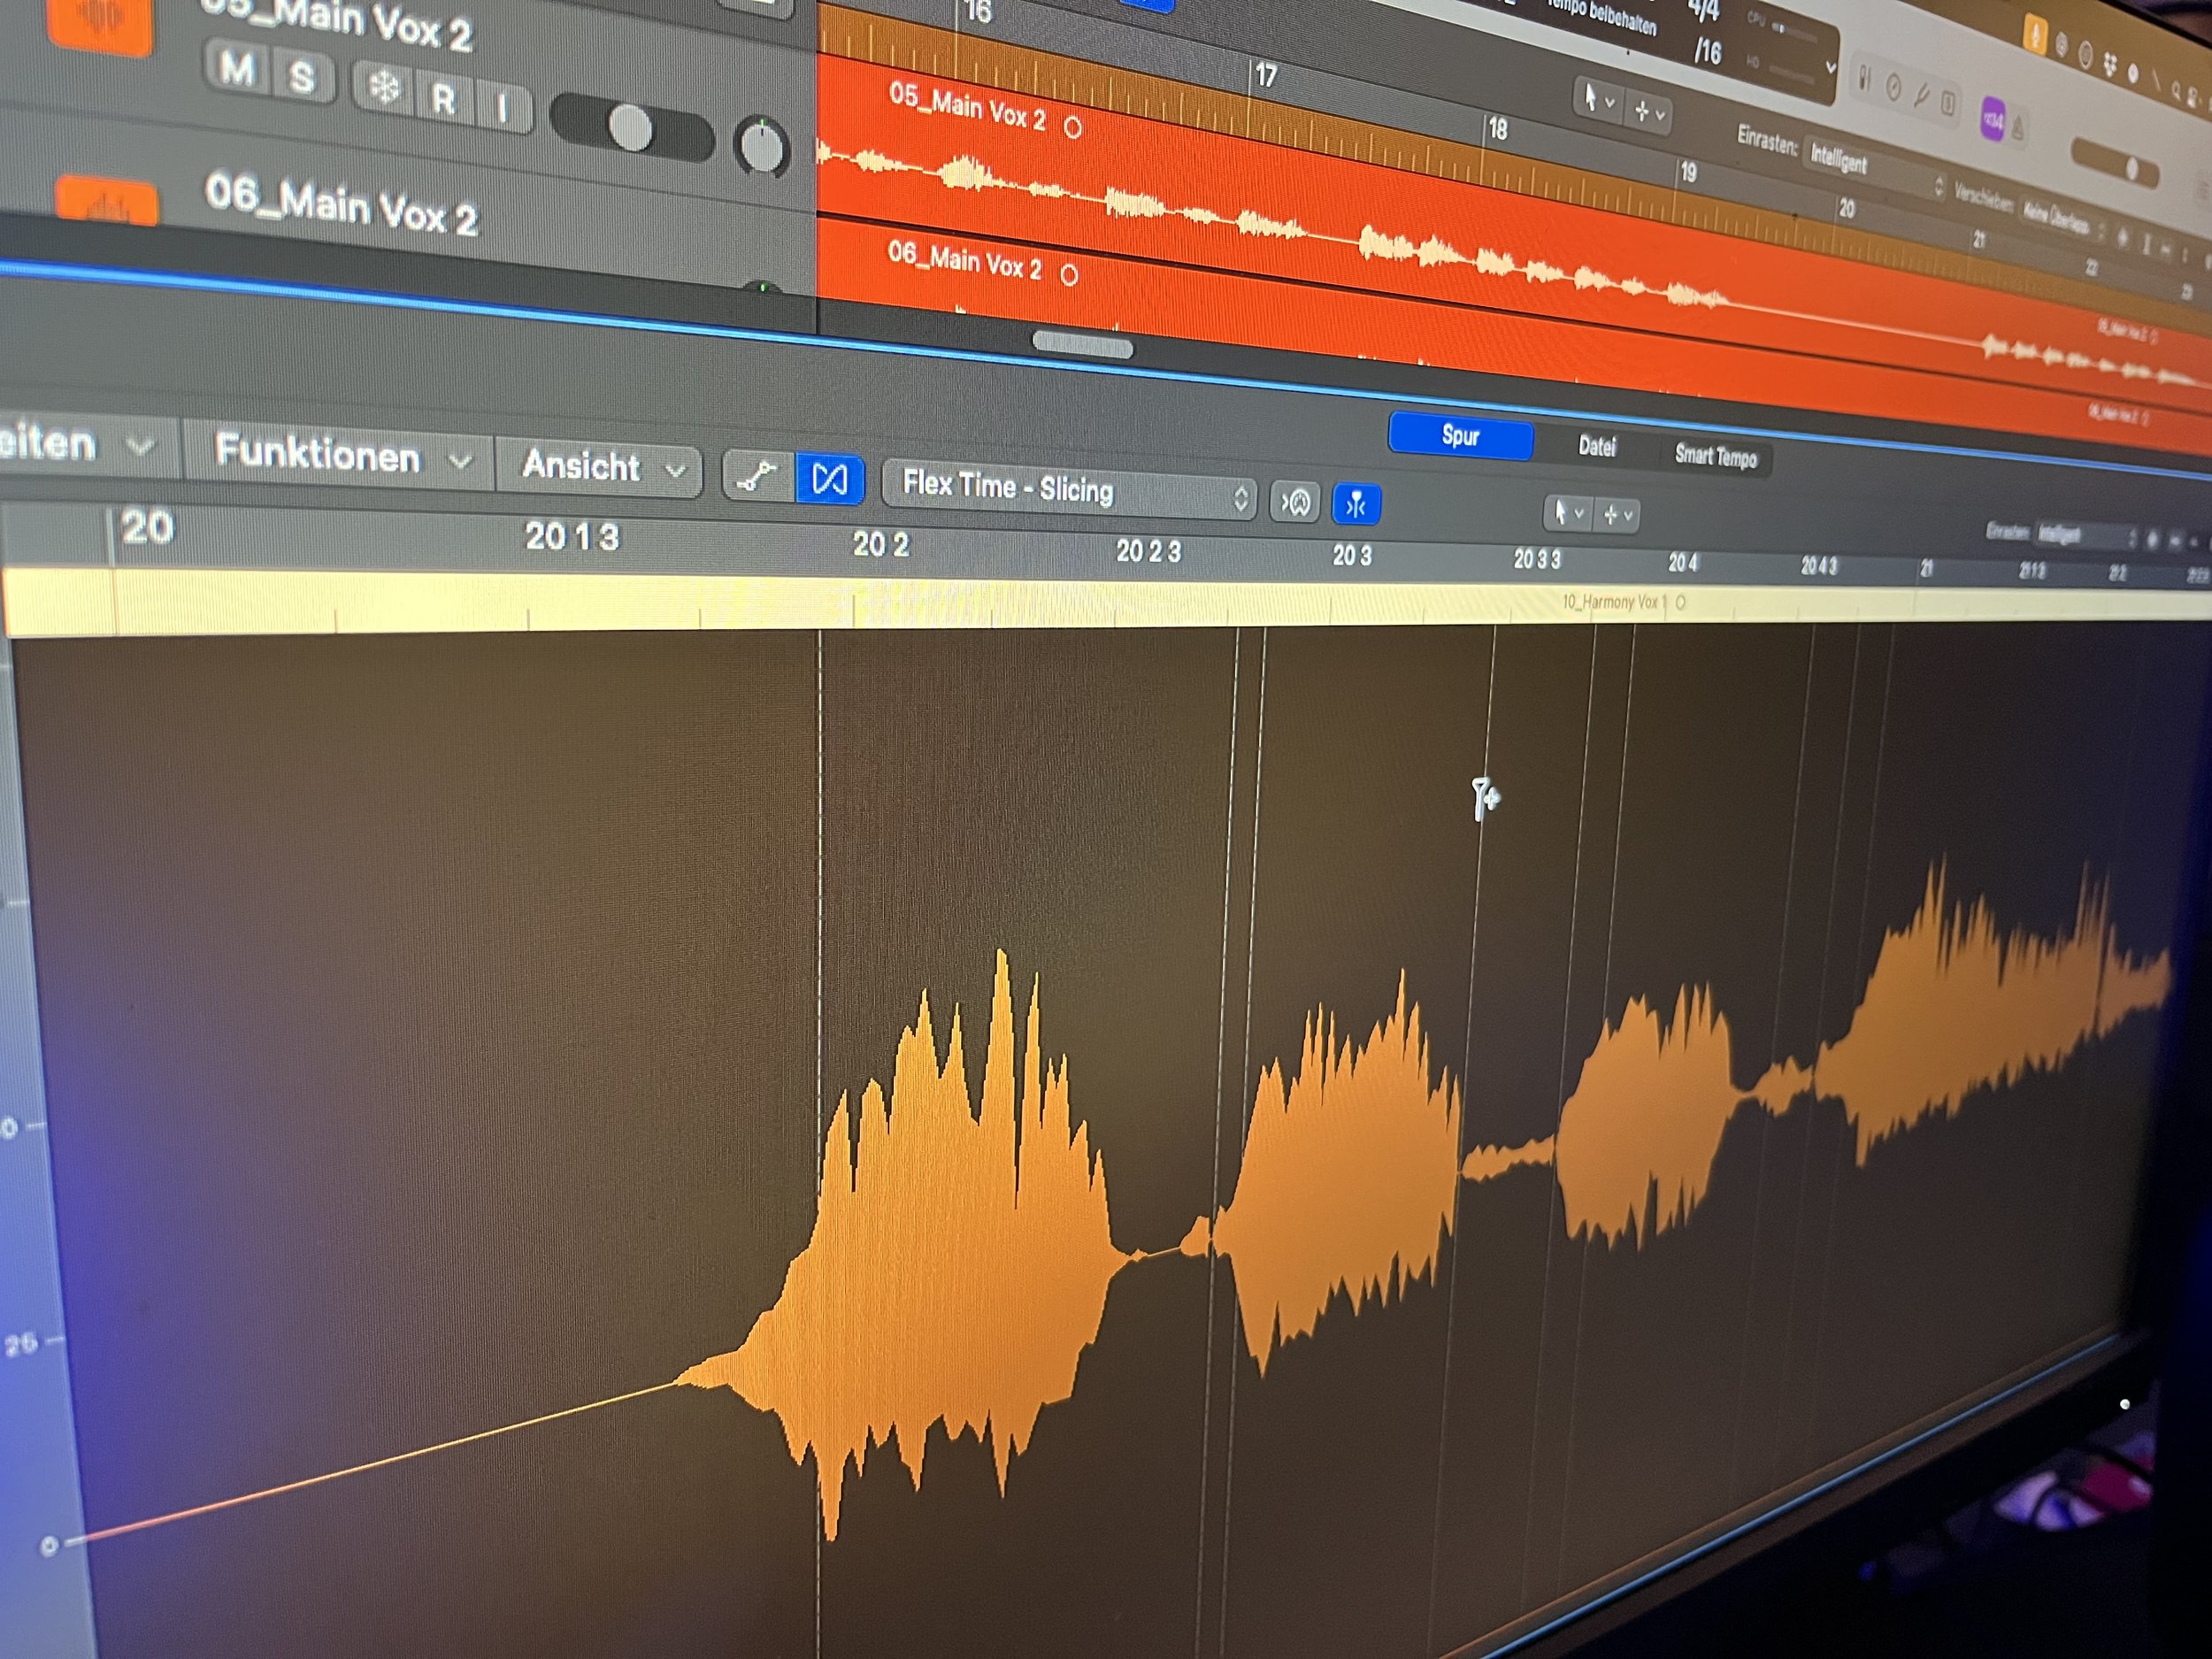Toggle the Flex show/hide button in editor

pyautogui.click(x=829, y=480)
